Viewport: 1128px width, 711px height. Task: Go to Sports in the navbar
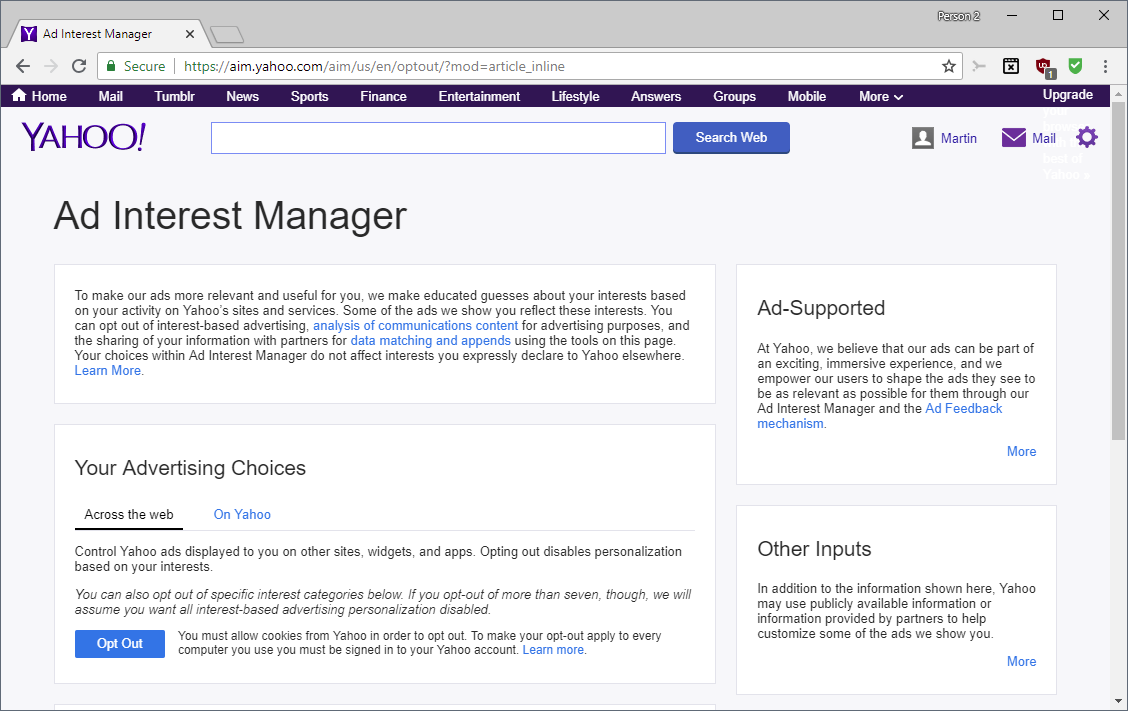[309, 96]
